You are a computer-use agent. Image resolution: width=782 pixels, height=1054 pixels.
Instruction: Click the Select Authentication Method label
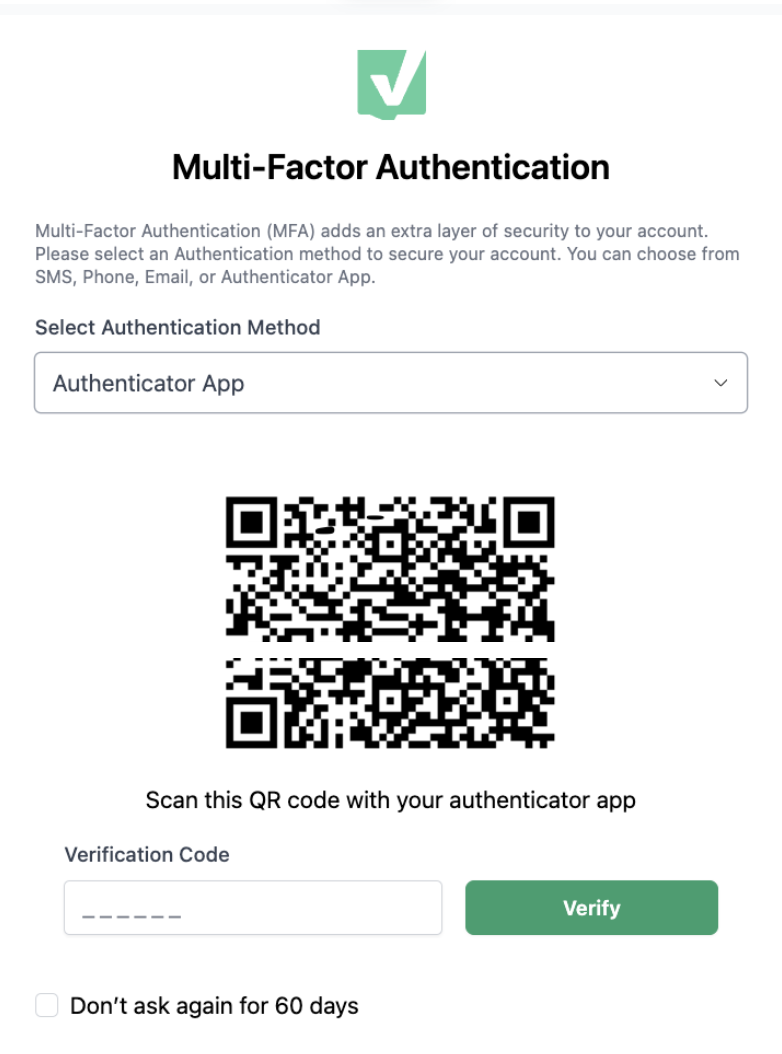pyautogui.click(x=177, y=328)
